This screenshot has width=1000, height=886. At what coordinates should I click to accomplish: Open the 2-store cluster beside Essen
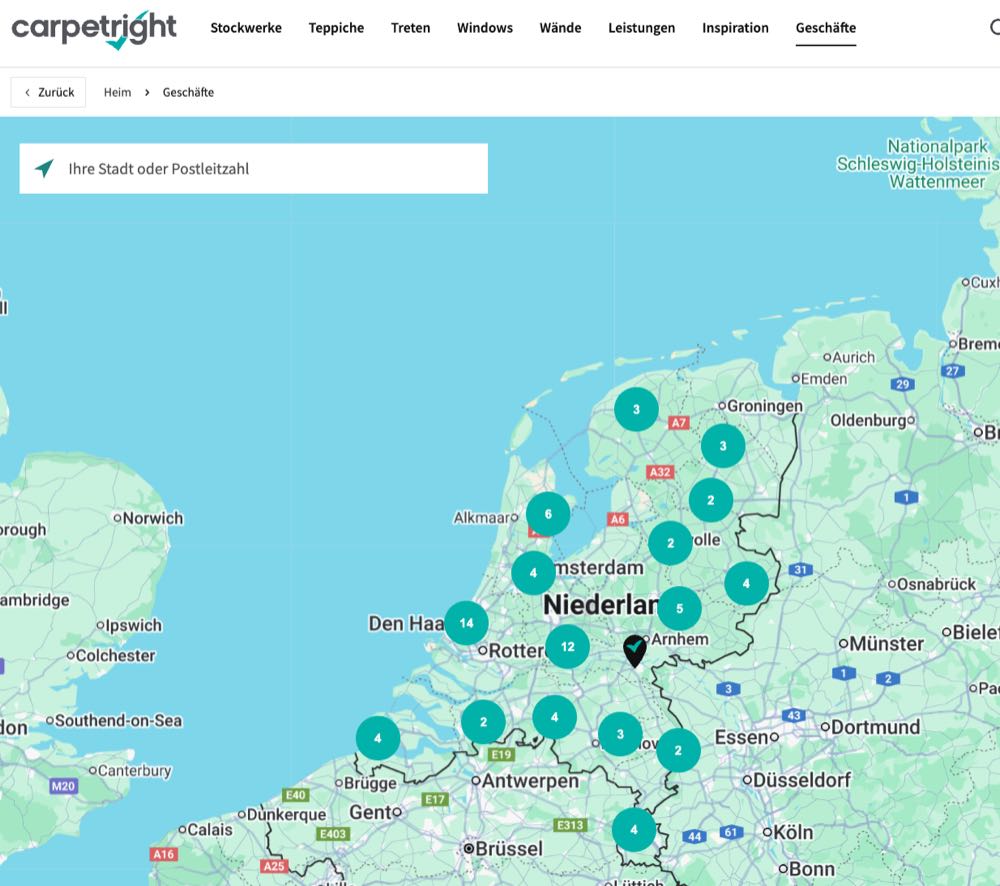[x=678, y=750]
